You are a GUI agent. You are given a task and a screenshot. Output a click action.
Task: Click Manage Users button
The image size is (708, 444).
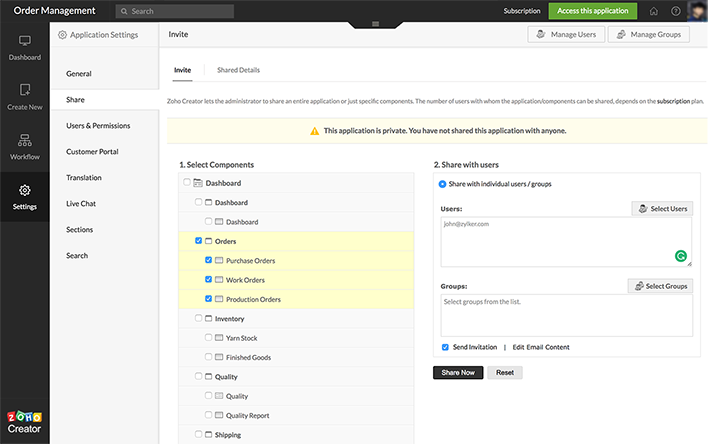pyautogui.click(x=566, y=34)
